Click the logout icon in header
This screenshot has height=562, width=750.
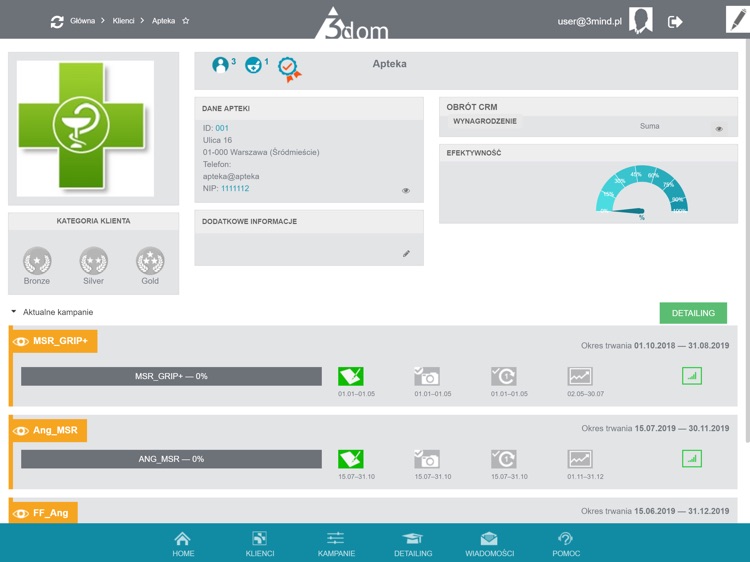coord(675,22)
